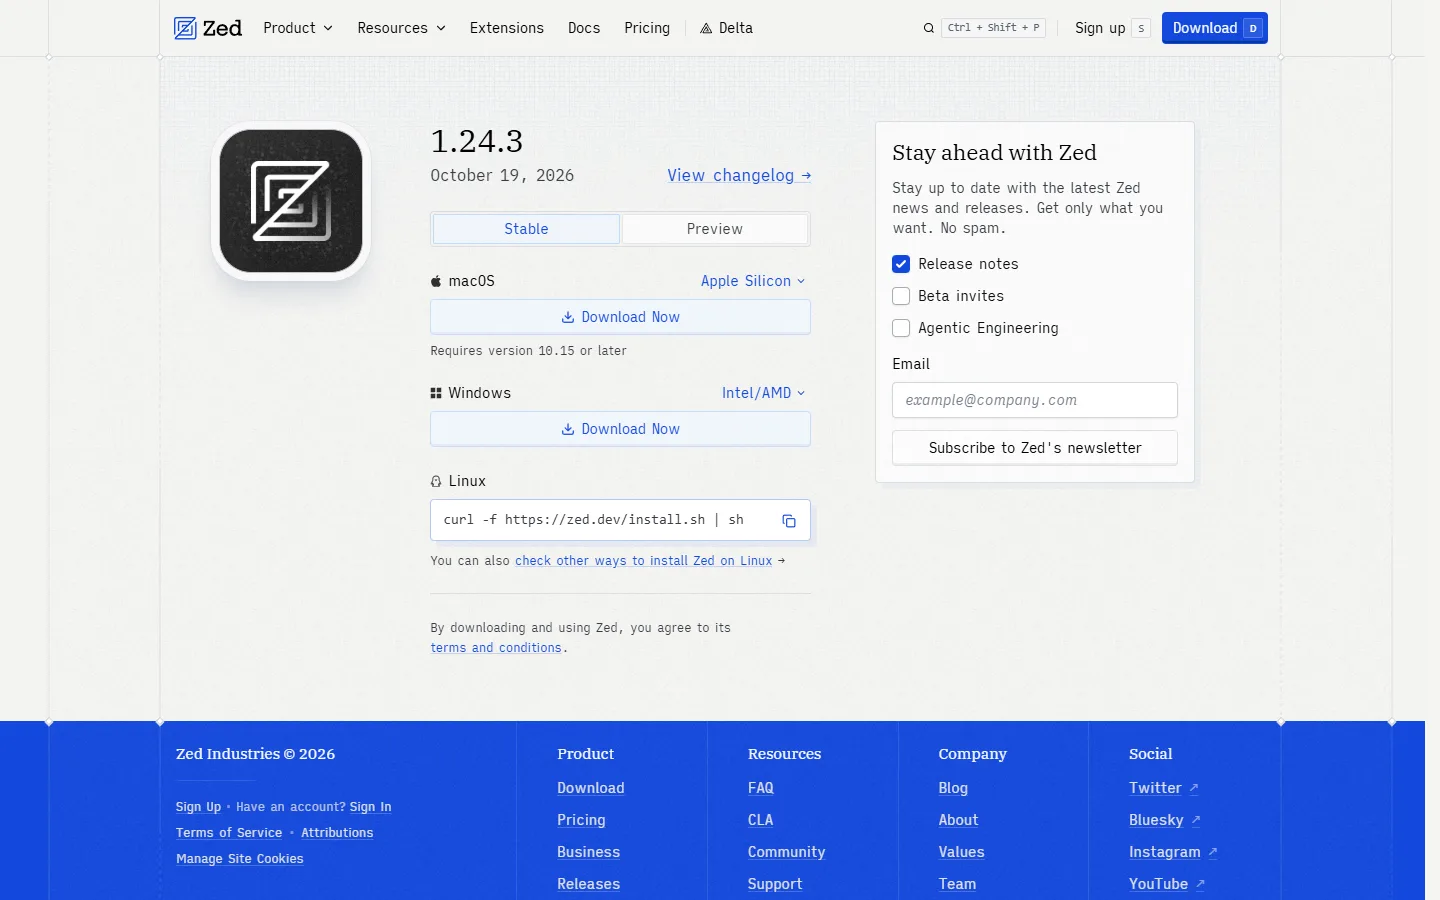
Task: Open the YouTube footer link
Action: 1167,884
